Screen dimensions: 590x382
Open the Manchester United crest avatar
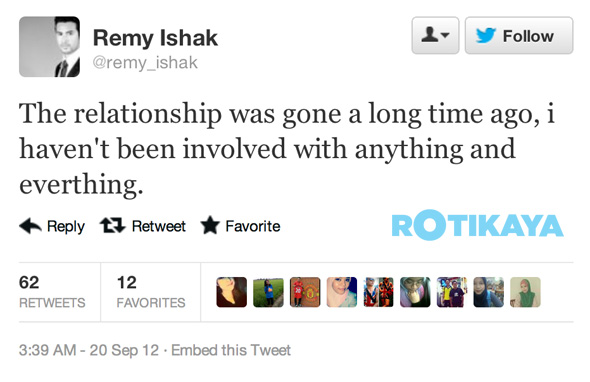[305, 292]
